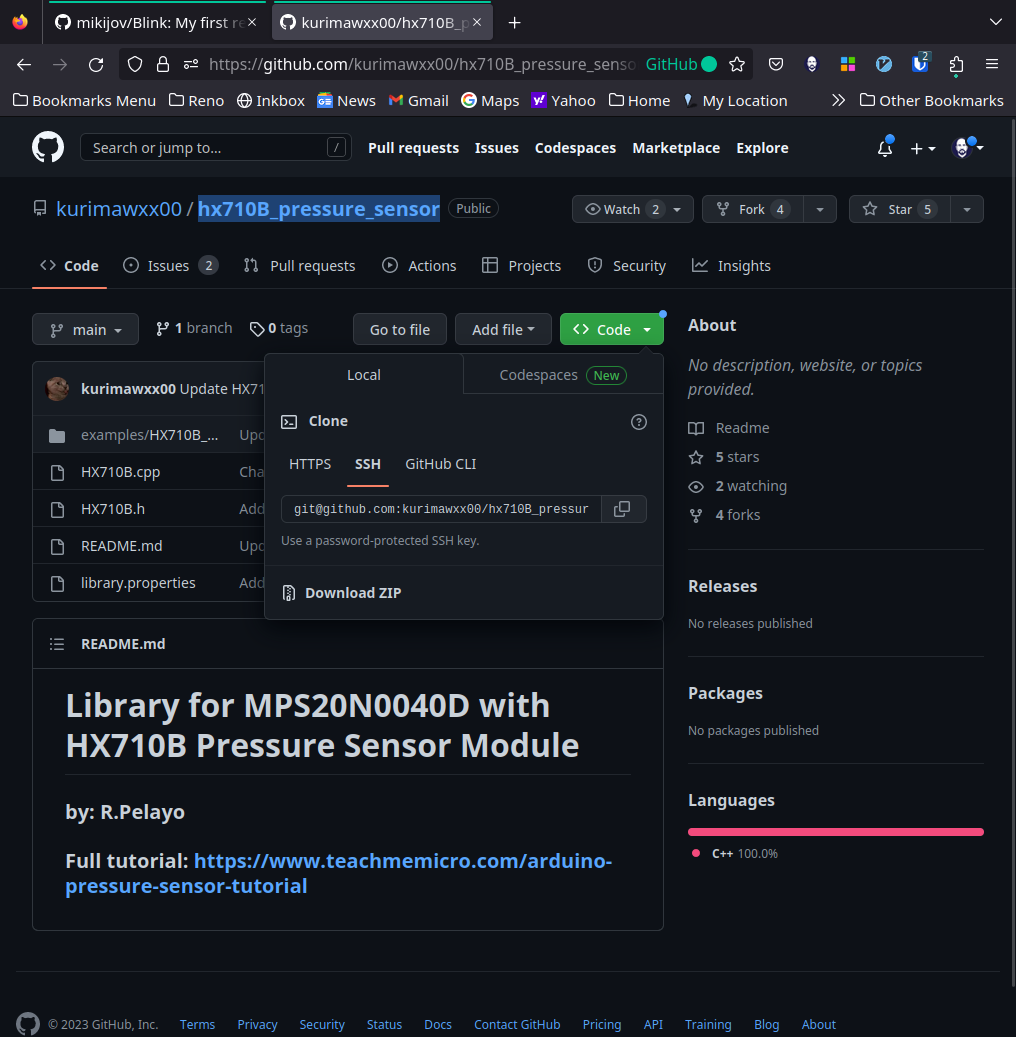1016x1037 pixels.
Task: Open the site security lock icon
Action: point(163,64)
